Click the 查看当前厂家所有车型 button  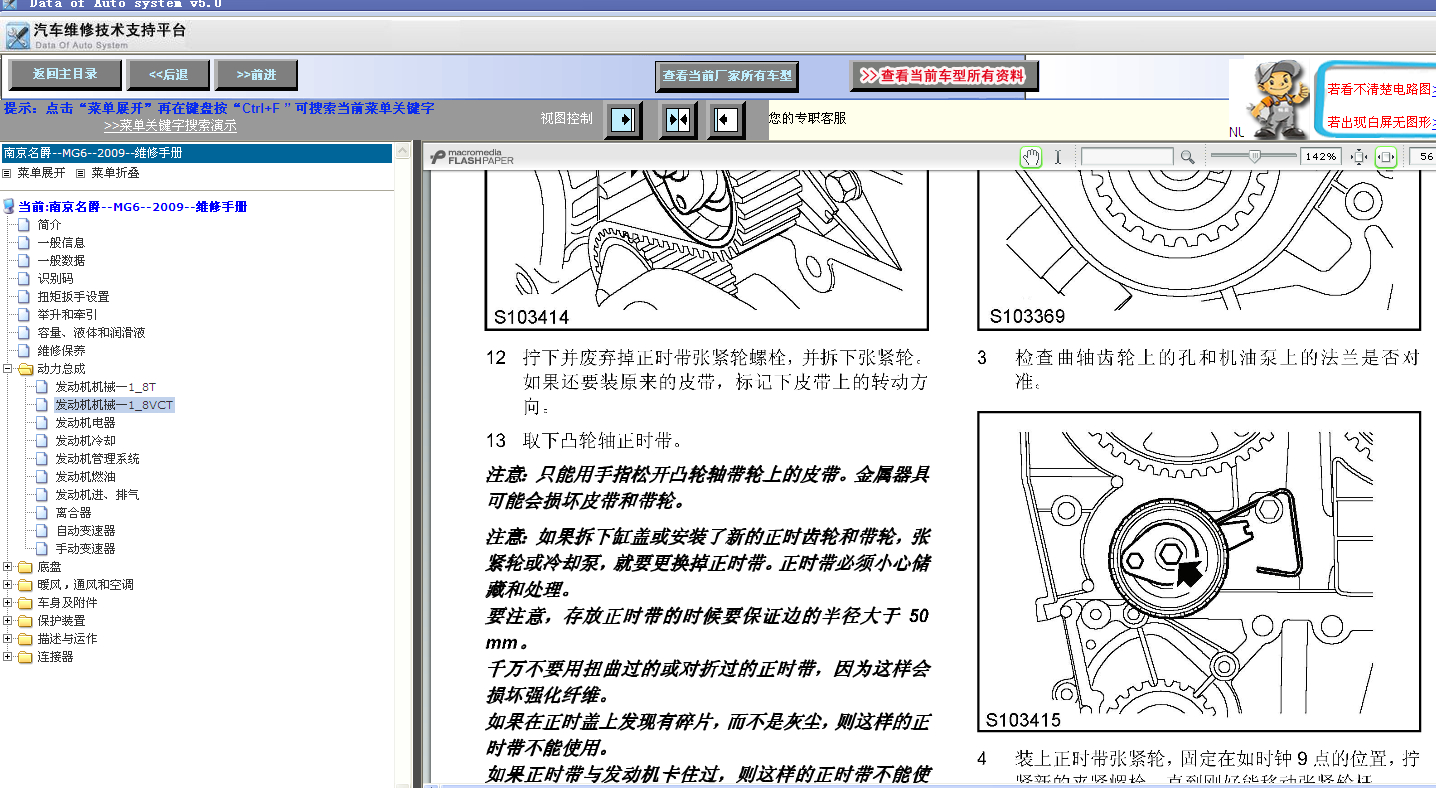tap(727, 75)
